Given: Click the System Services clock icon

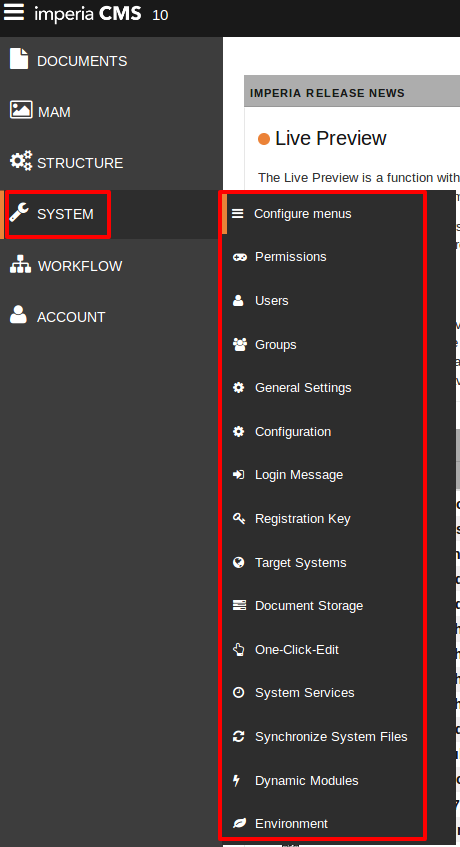Looking at the screenshot, I should point(238,693).
